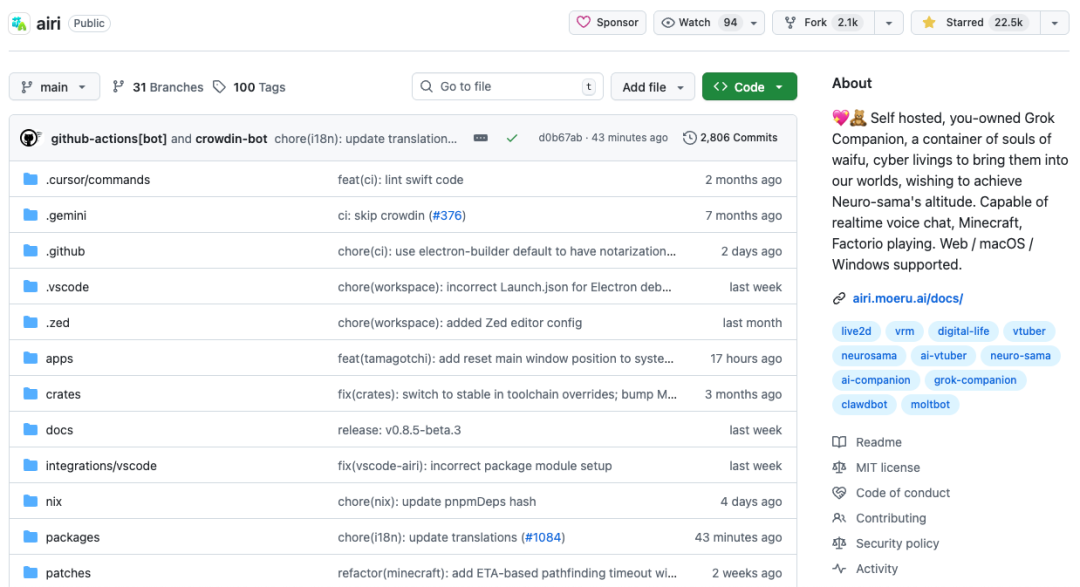The image size is (1080, 587).
Task: Open the .github folder name
Action: click(x=65, y=251)
